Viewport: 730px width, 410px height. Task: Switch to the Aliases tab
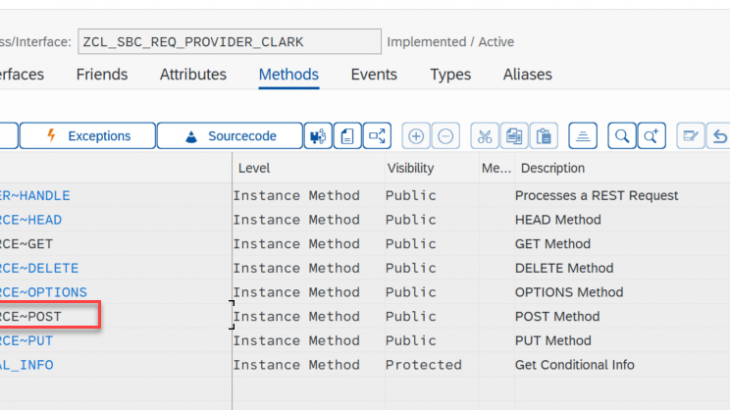[x=527, y=74]
